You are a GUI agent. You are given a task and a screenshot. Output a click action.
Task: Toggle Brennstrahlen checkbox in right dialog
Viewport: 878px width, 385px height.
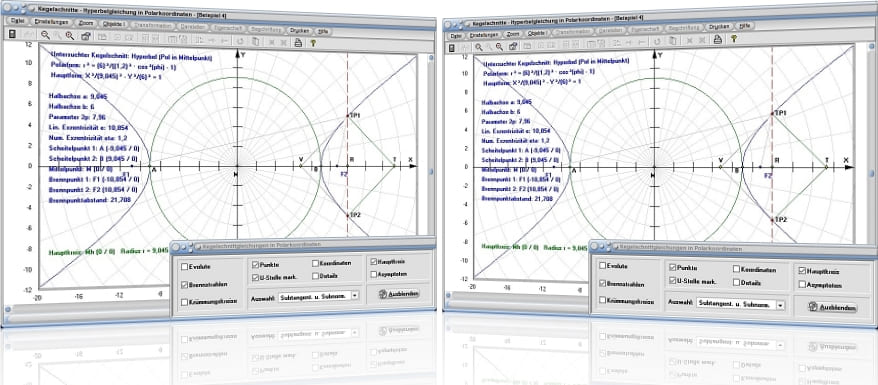point(602,283)
